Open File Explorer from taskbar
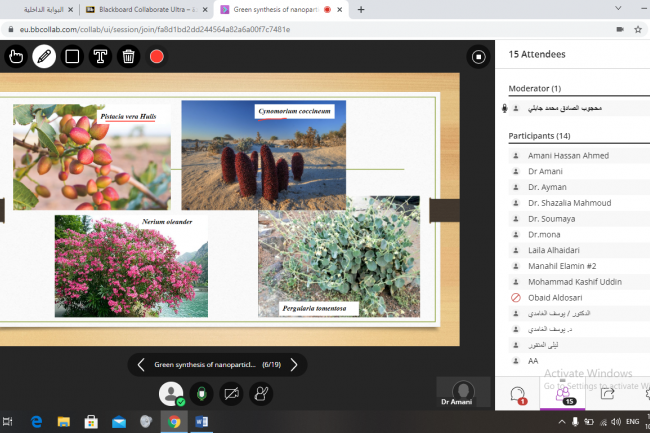Screen dimensions: 650x433 click(63, 422)
